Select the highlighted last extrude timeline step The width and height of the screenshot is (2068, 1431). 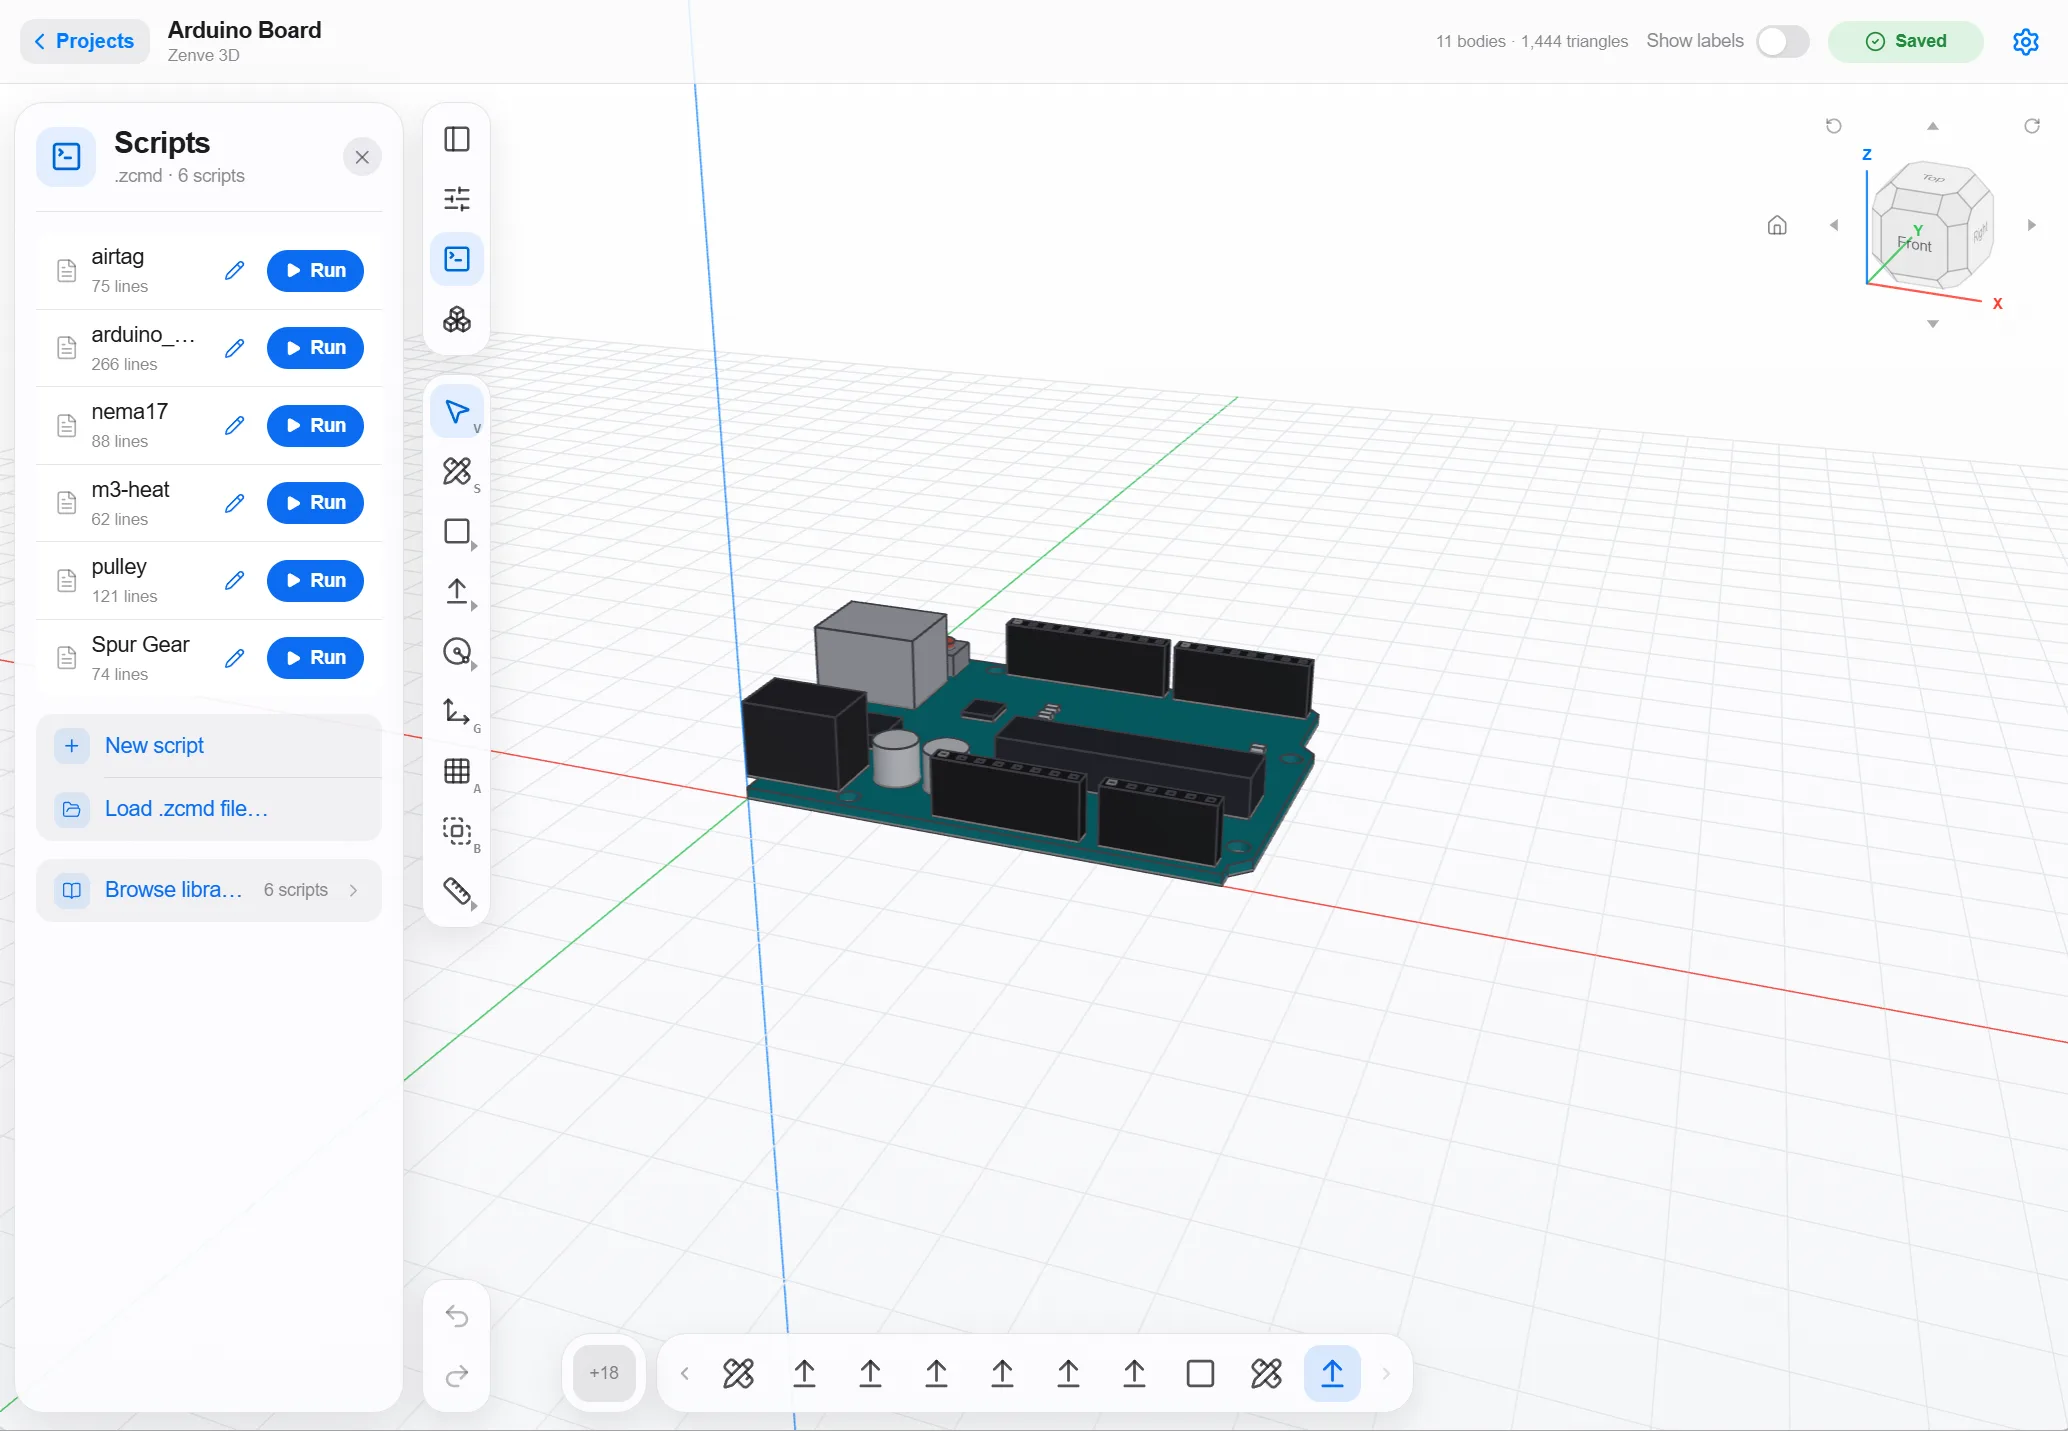1332,1373
